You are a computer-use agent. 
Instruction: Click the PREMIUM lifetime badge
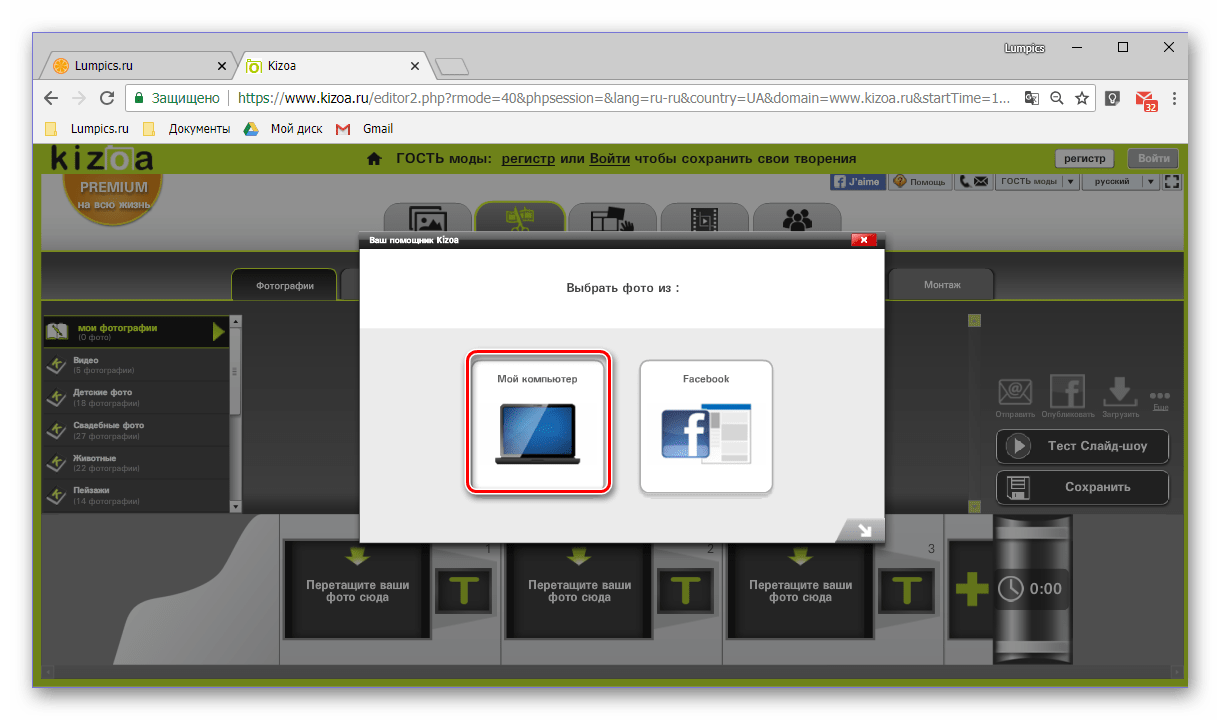point(113,195)
